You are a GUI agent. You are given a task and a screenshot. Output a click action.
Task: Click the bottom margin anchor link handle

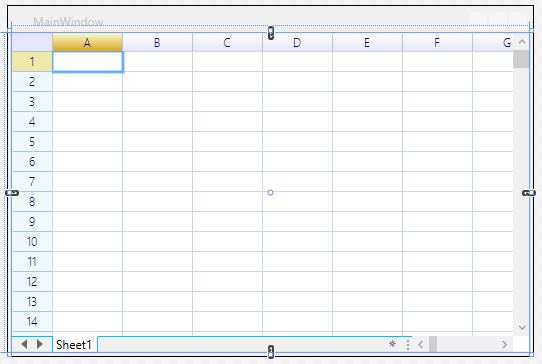pos(271,352)
